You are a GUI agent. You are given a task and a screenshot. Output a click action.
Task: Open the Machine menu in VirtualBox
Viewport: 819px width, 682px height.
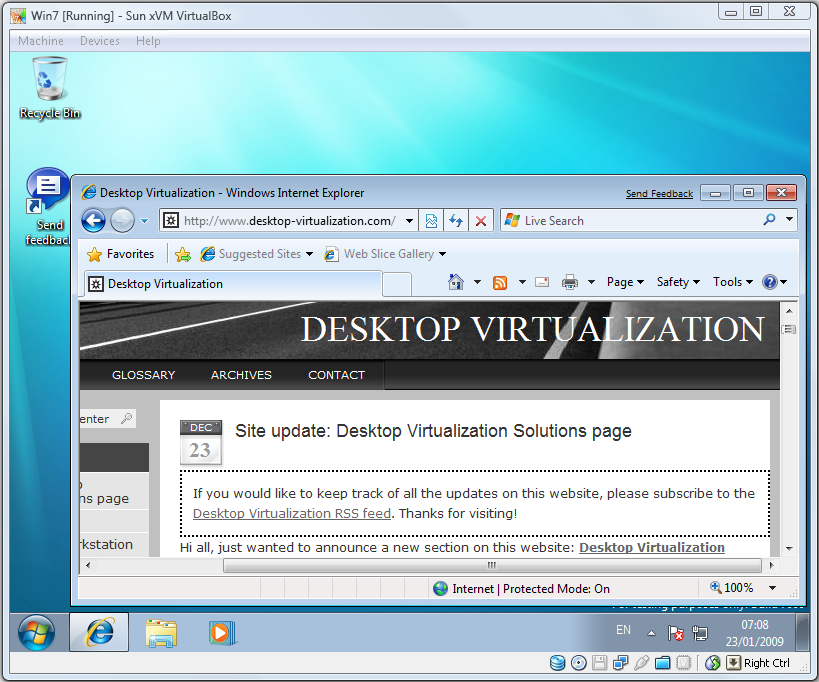click(41, 41)
